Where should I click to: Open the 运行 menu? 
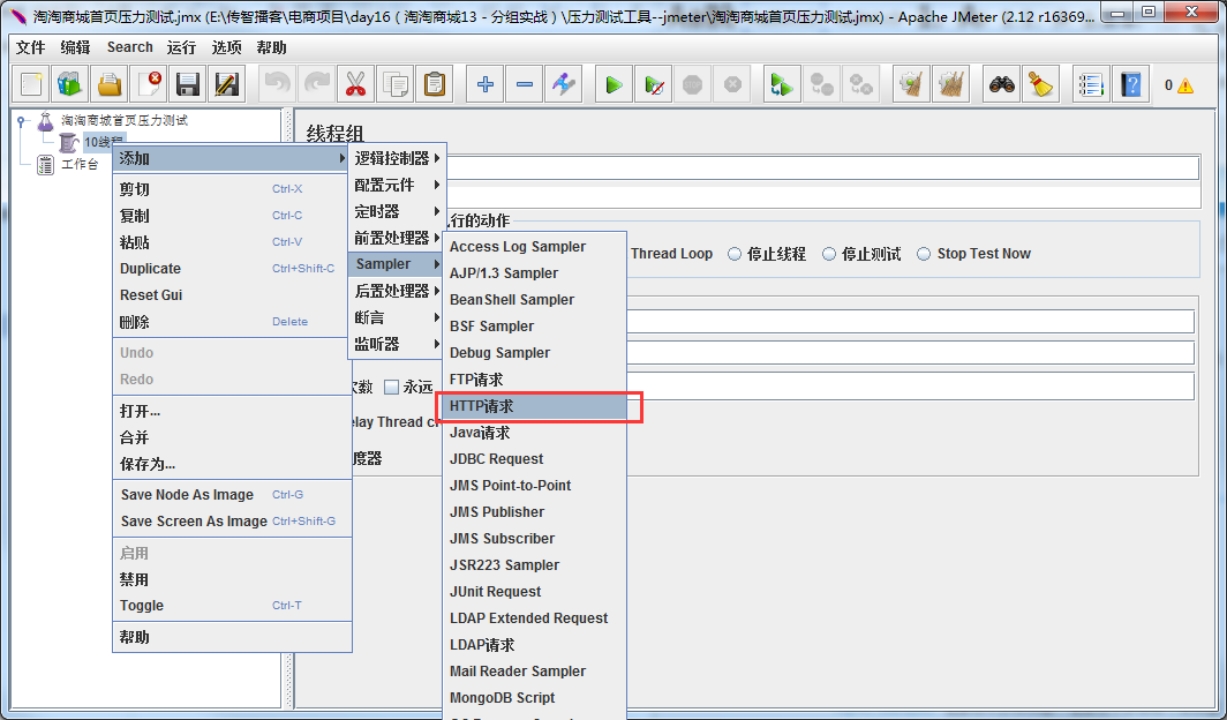coord(182,47)
